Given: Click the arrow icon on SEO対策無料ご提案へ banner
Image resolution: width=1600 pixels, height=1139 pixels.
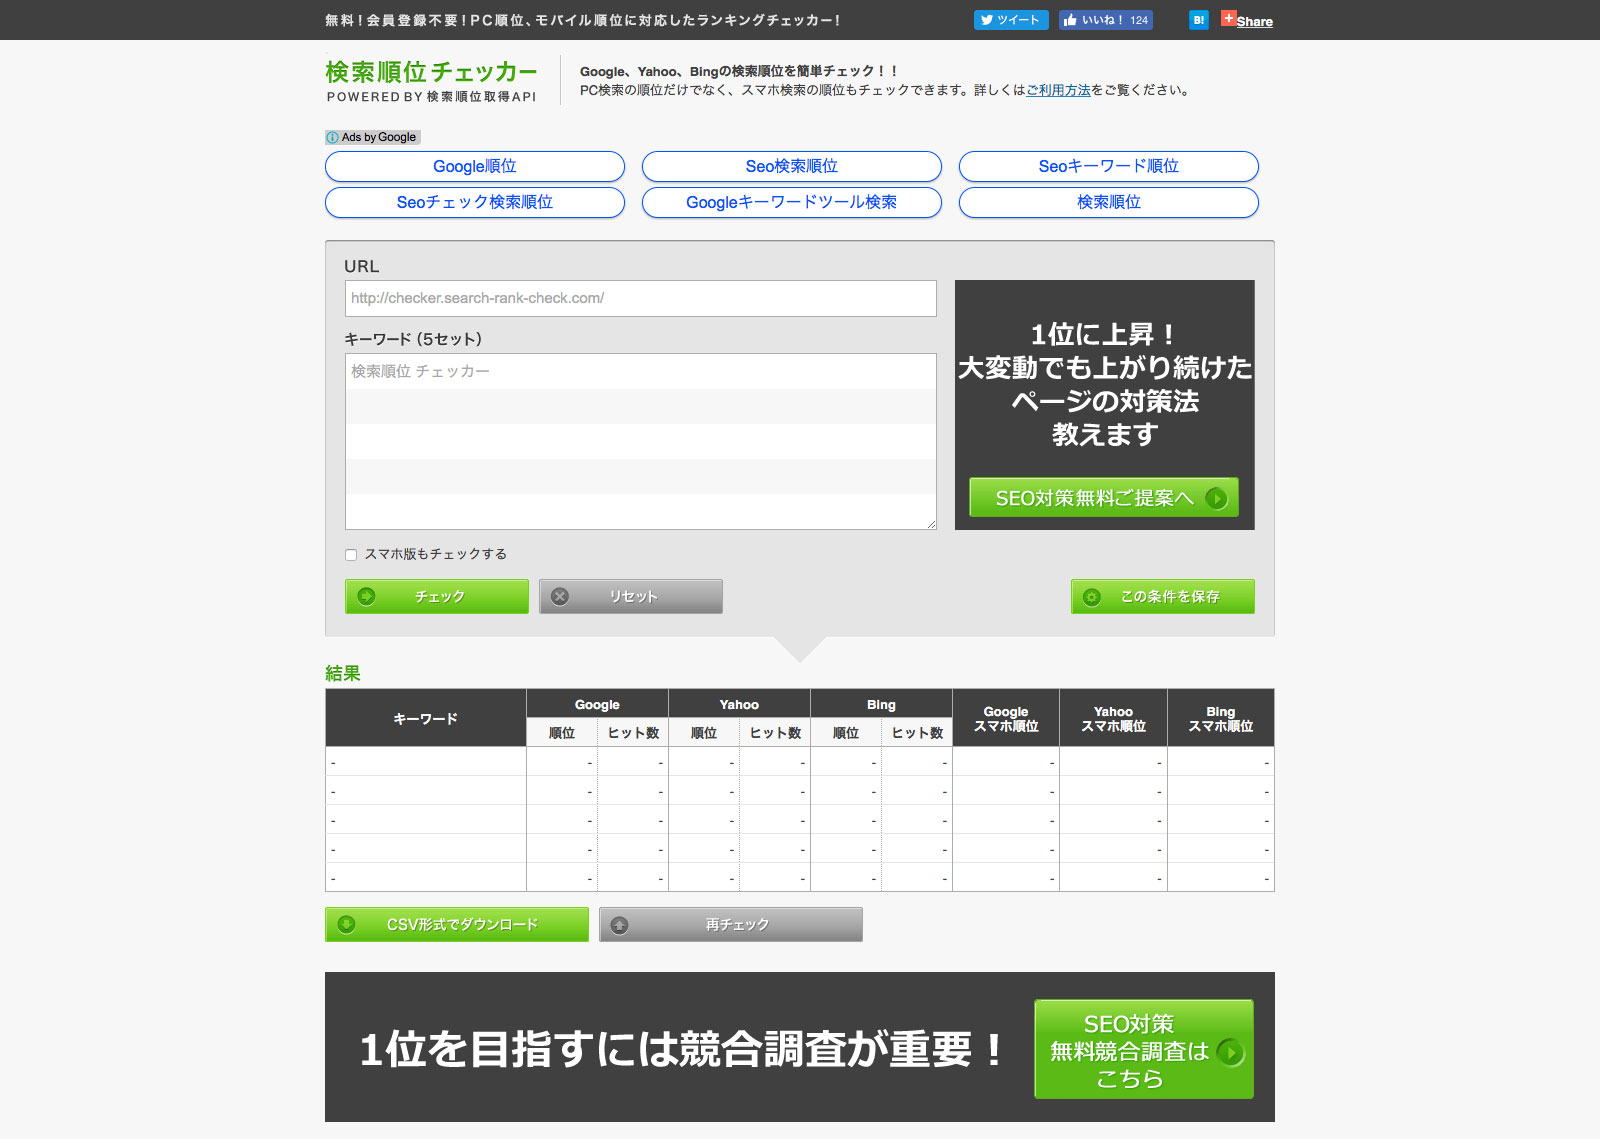Looking at the screenshot, I should [1216, 498].
